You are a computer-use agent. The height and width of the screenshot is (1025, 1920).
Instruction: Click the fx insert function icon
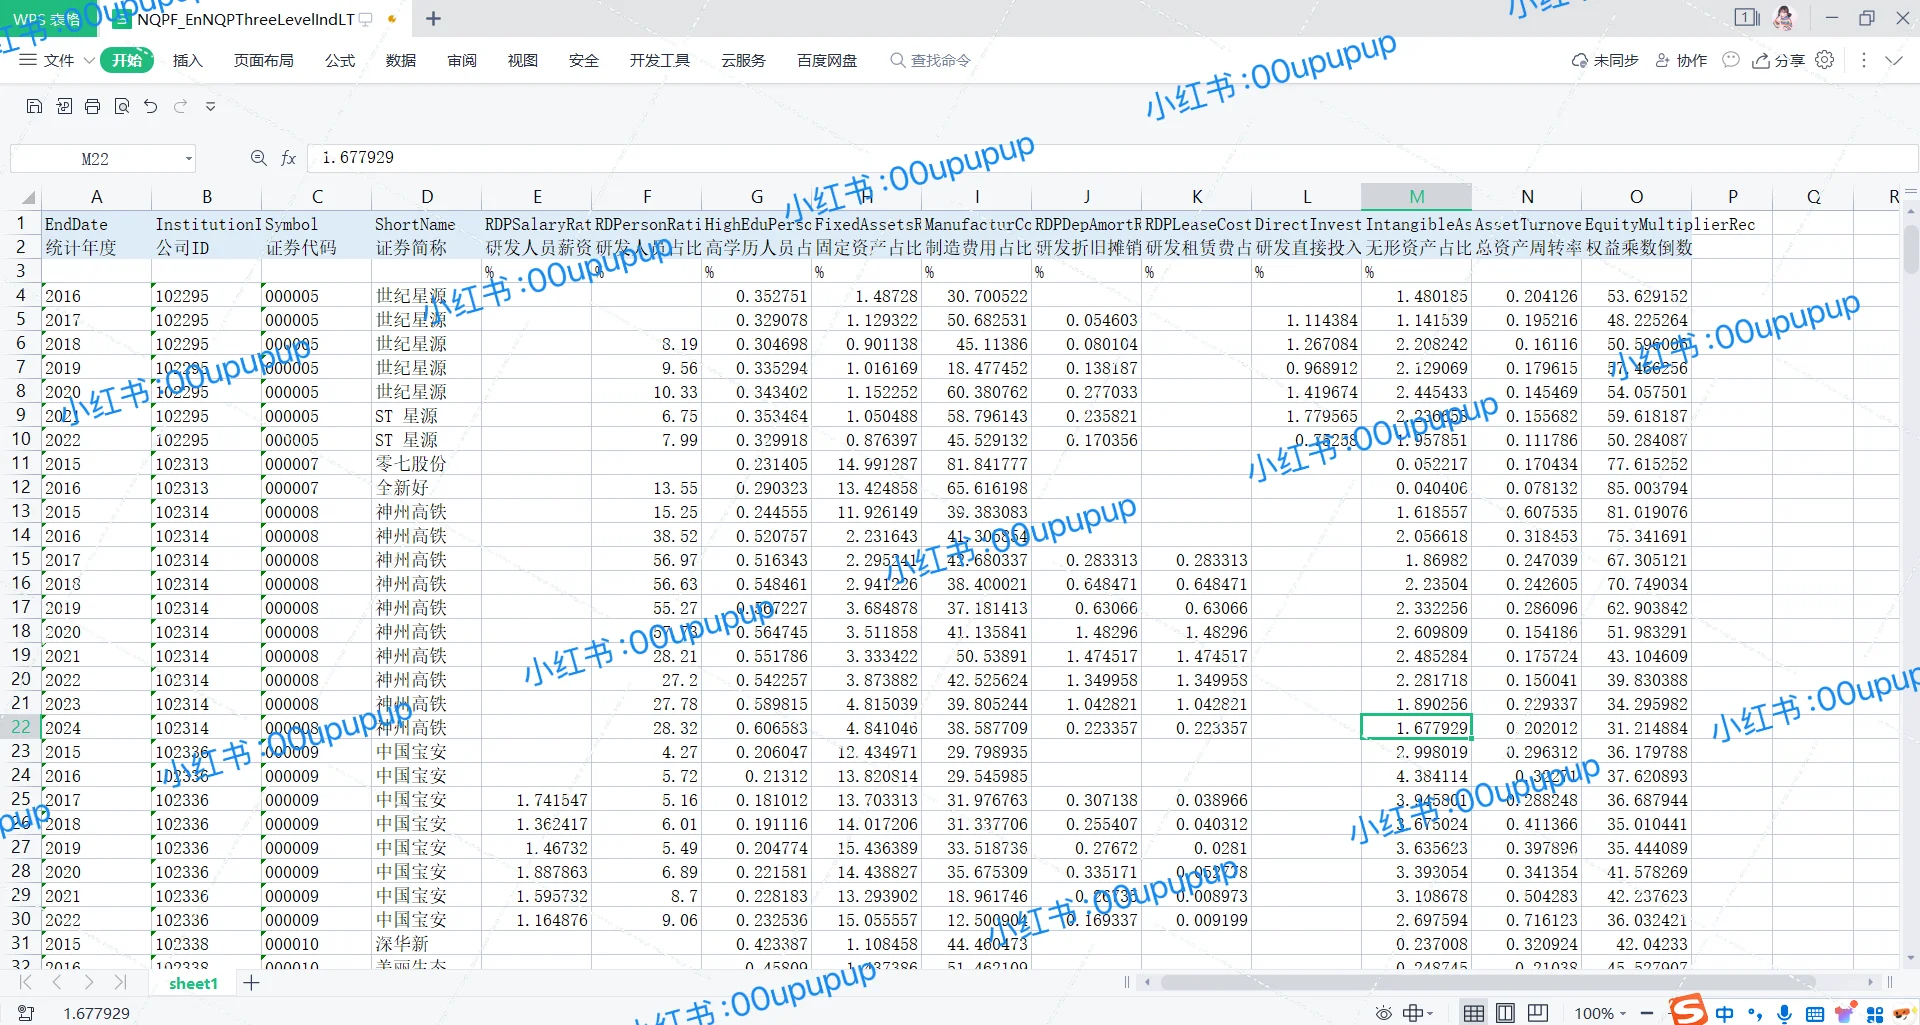click(x=288, y=158)
